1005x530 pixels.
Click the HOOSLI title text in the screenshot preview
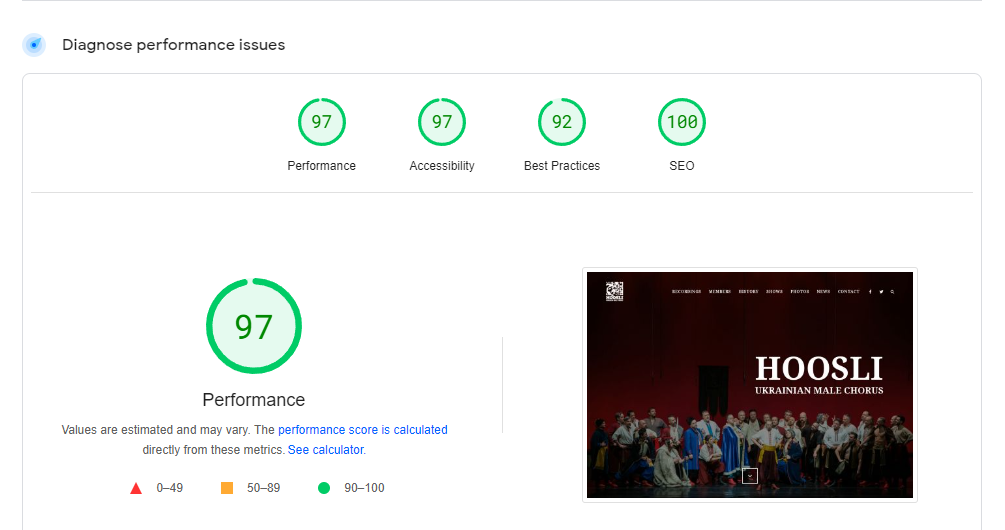[x=818, y=368]
